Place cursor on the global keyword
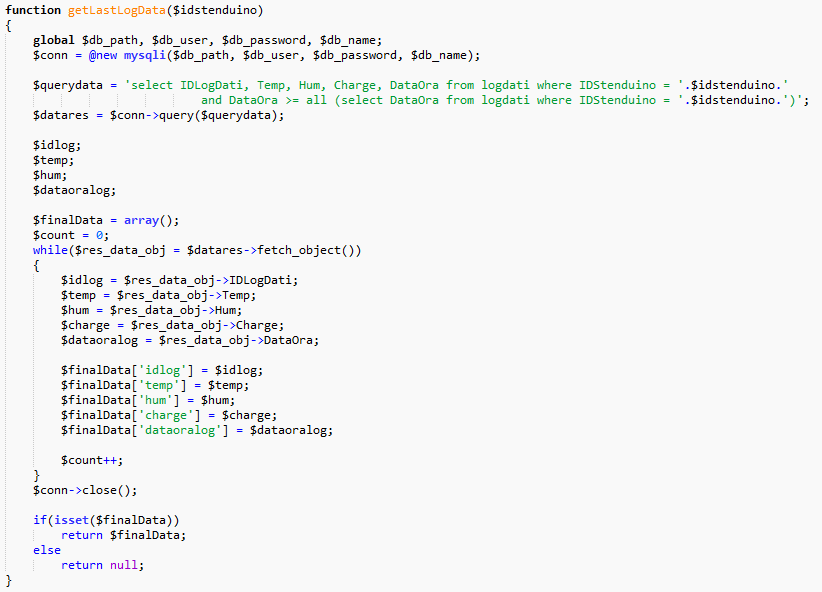Viewport: 822px width, 592px height. pyautogui.click(x=53, y=40)
